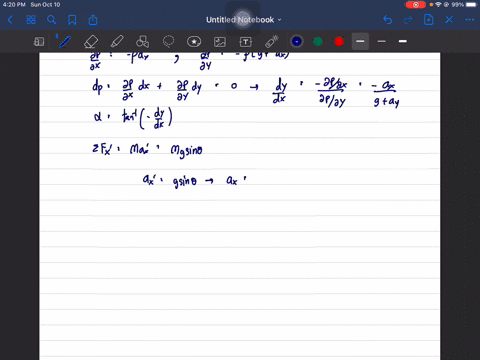Open the share and export menu
480x360 pixels.
(x=93, y=20)
